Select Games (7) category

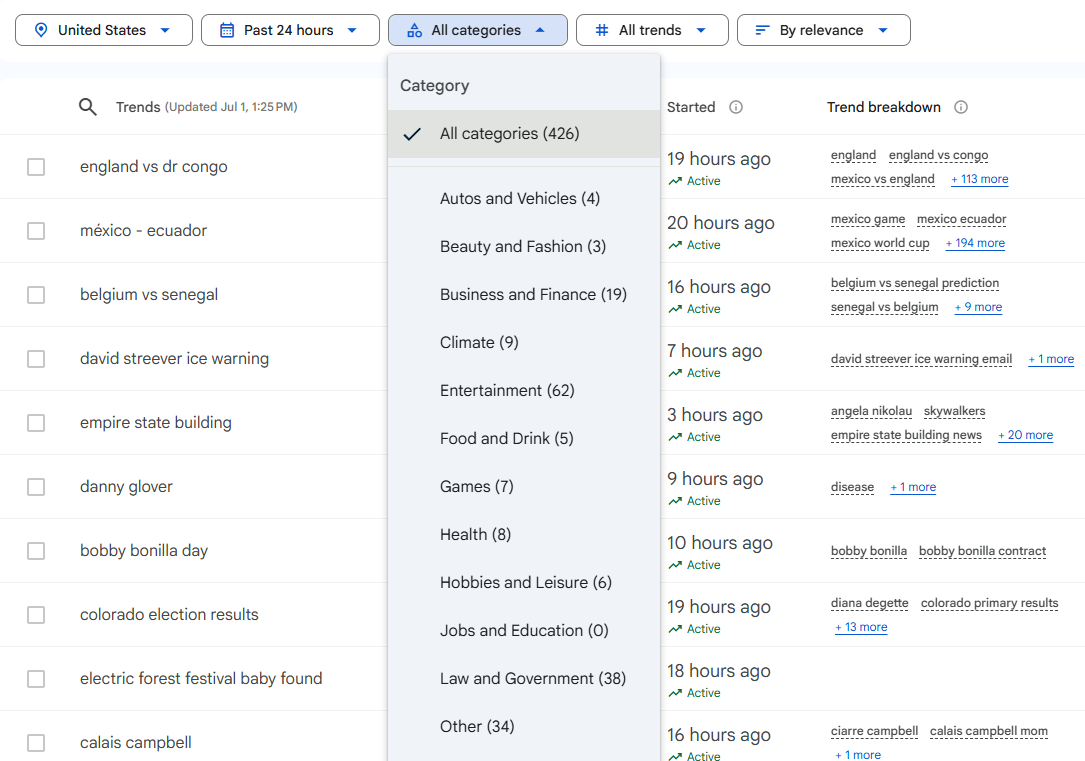[x=524, y=486]
